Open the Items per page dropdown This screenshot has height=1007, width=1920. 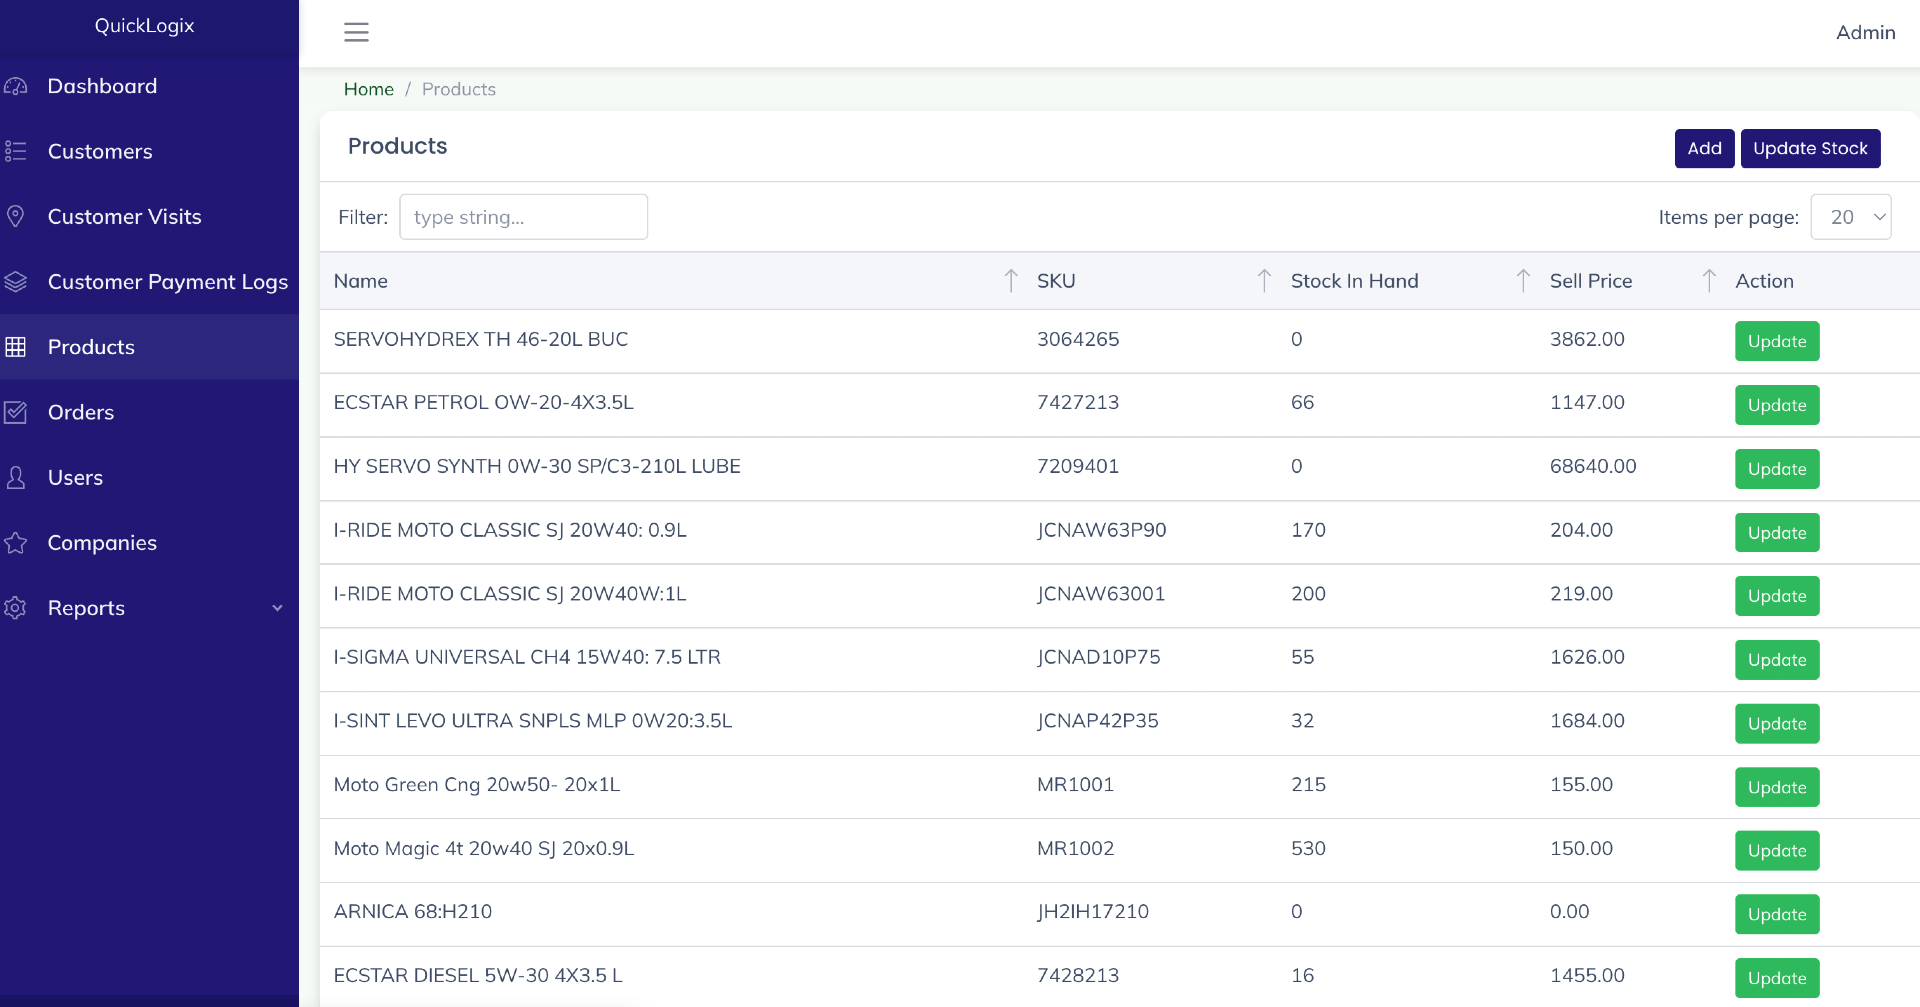coord(1850,217)
